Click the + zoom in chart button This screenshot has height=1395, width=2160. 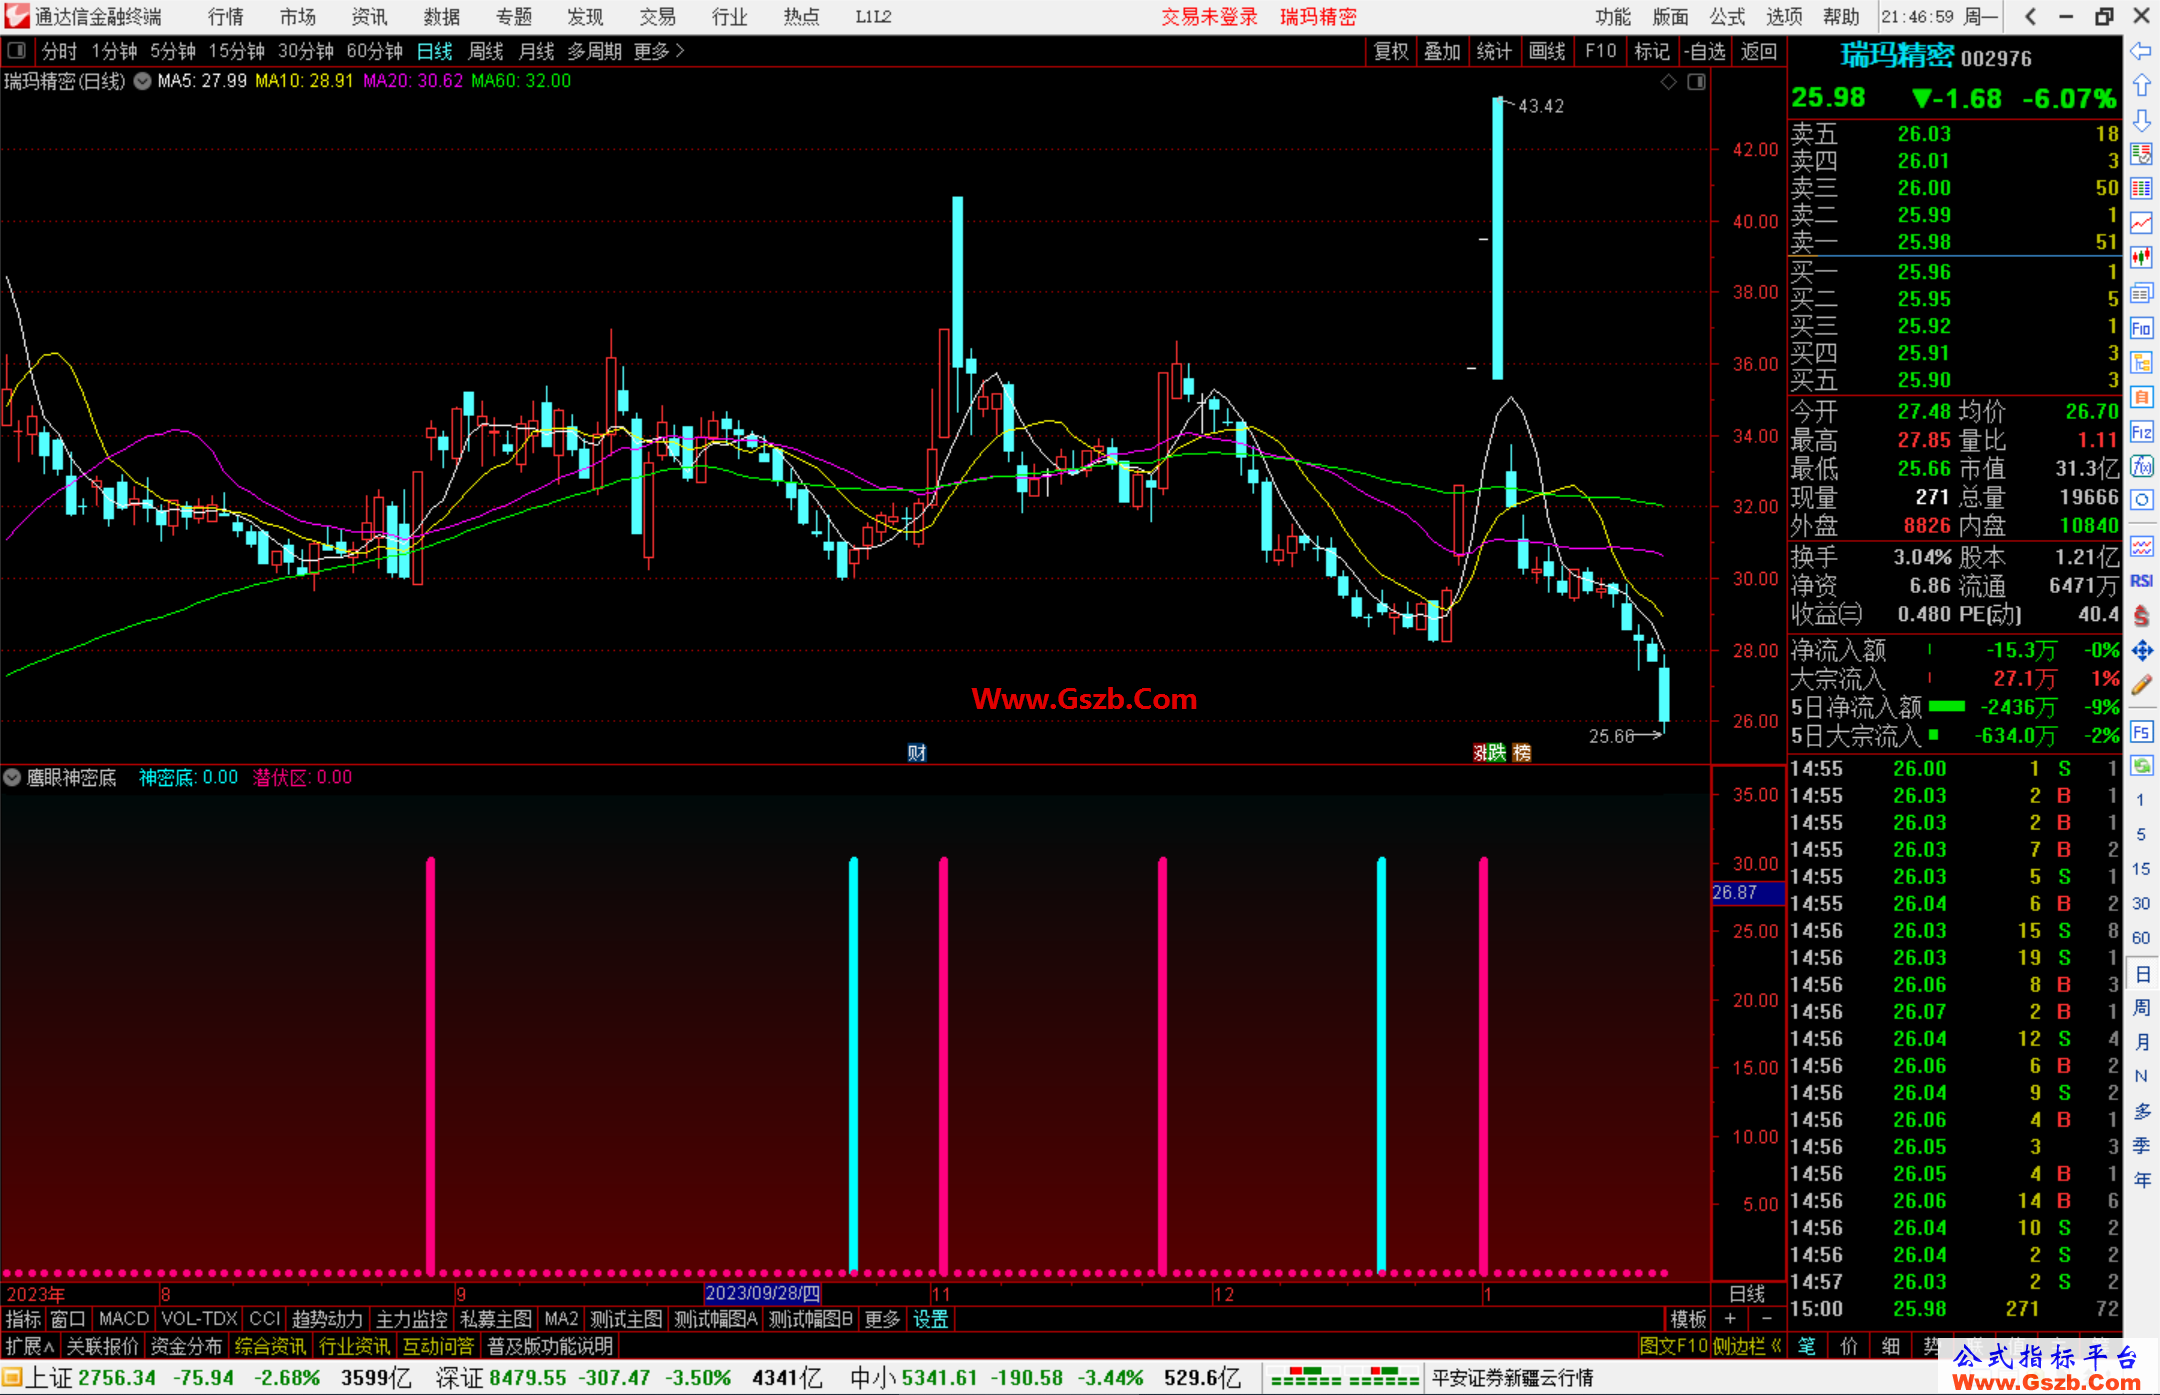(1730, 1319)
